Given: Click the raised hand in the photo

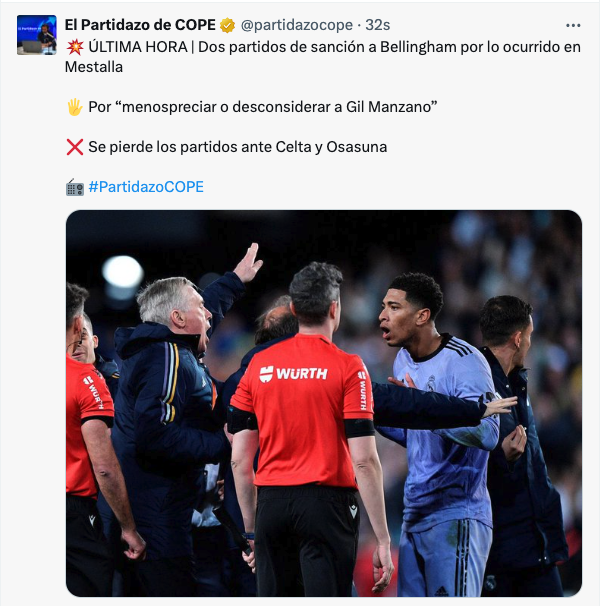Looking at the screenshot, I should click(x=248, y=263).
